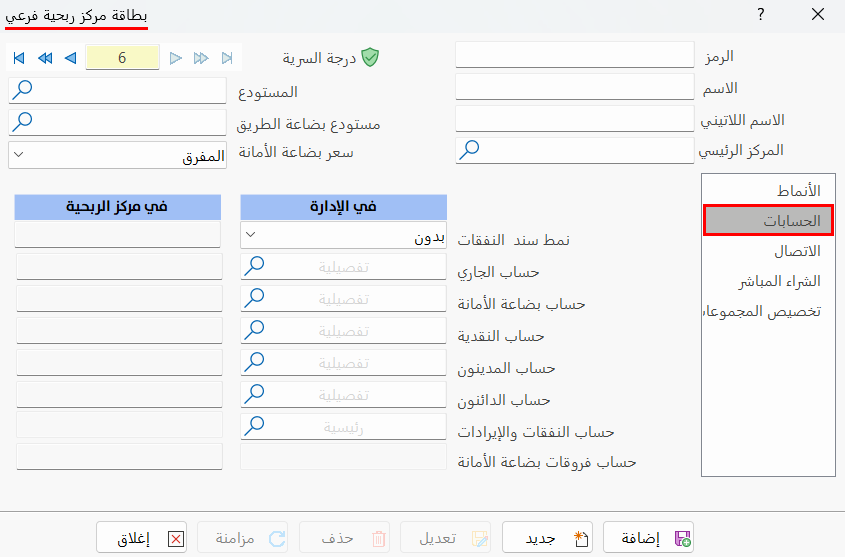The image size is (845, 557).
Task: Search account for حساب النفقات والإيرادات
Action: tap(254, 426)
